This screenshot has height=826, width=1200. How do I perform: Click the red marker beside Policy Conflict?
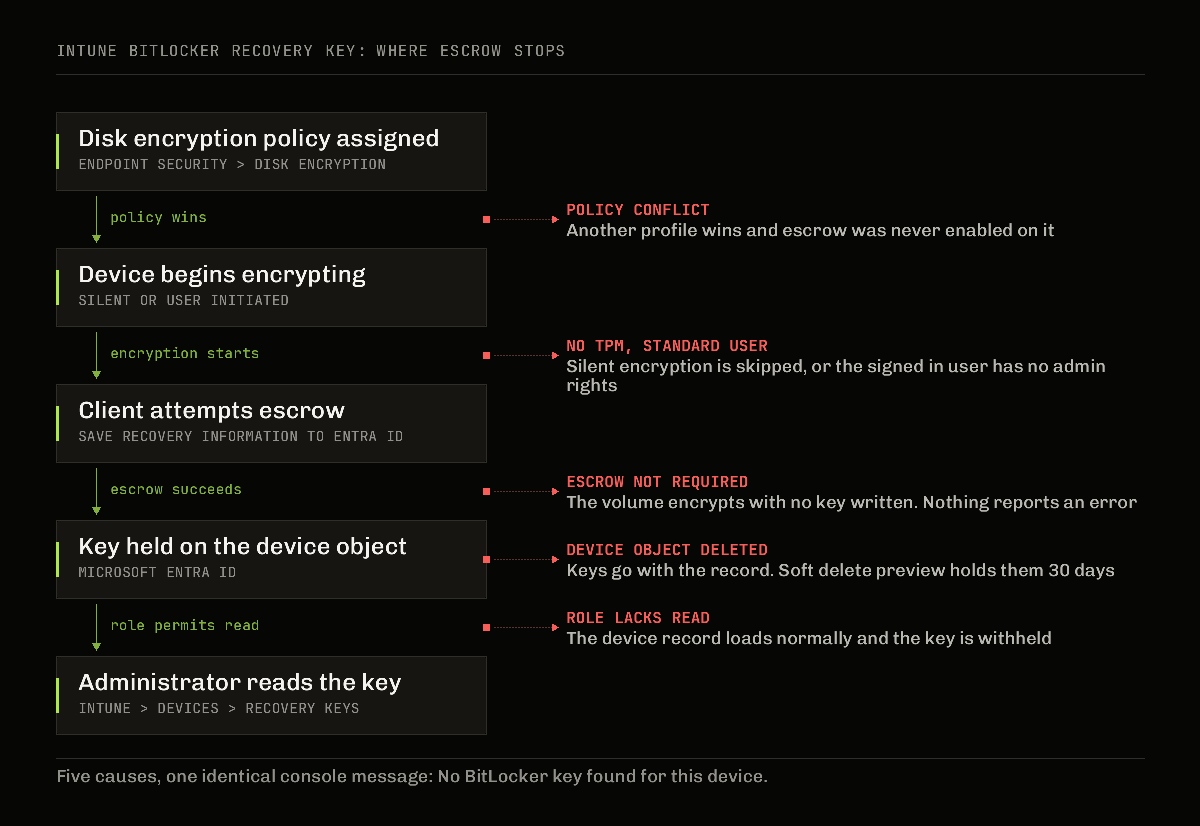coord(486,219)
